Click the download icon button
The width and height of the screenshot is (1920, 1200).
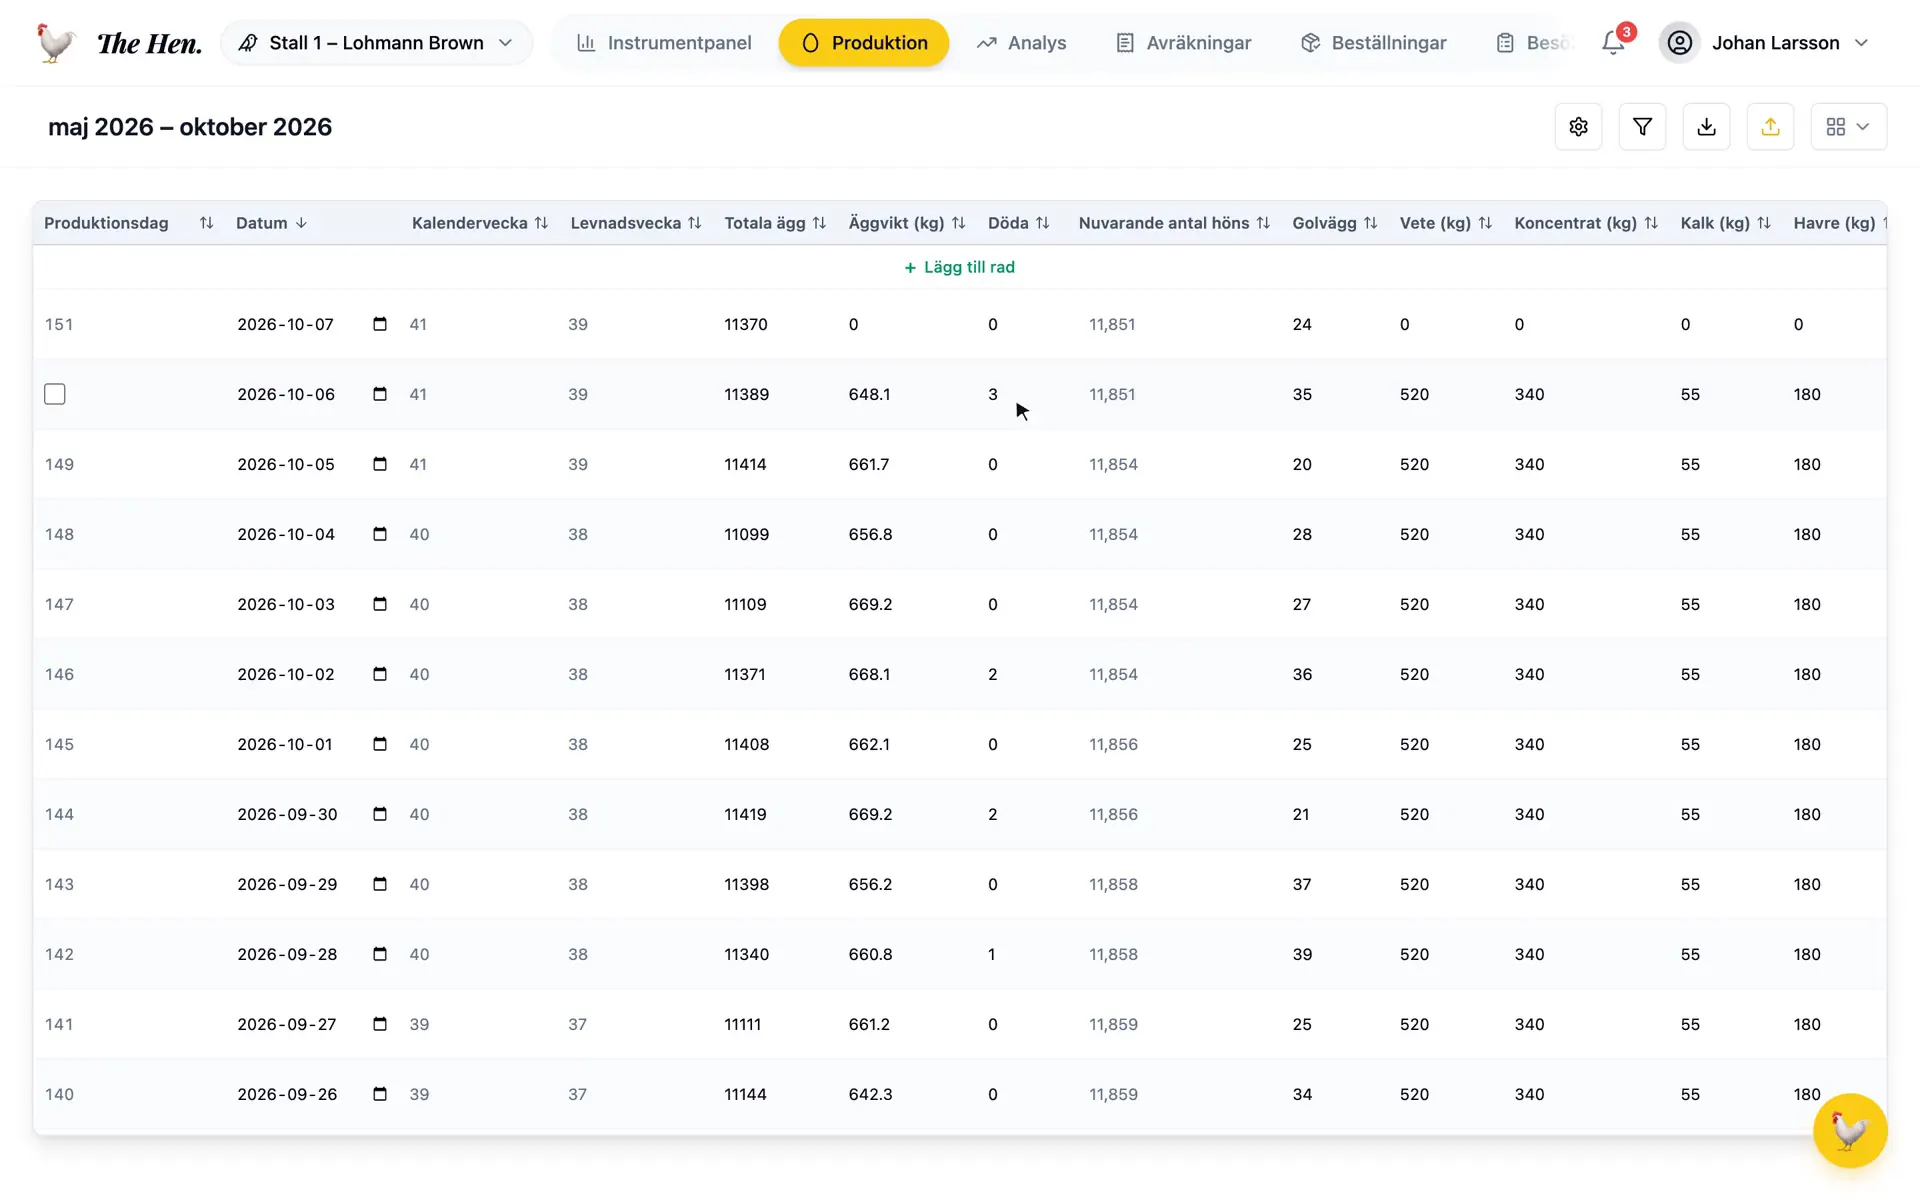(1706, 127)
